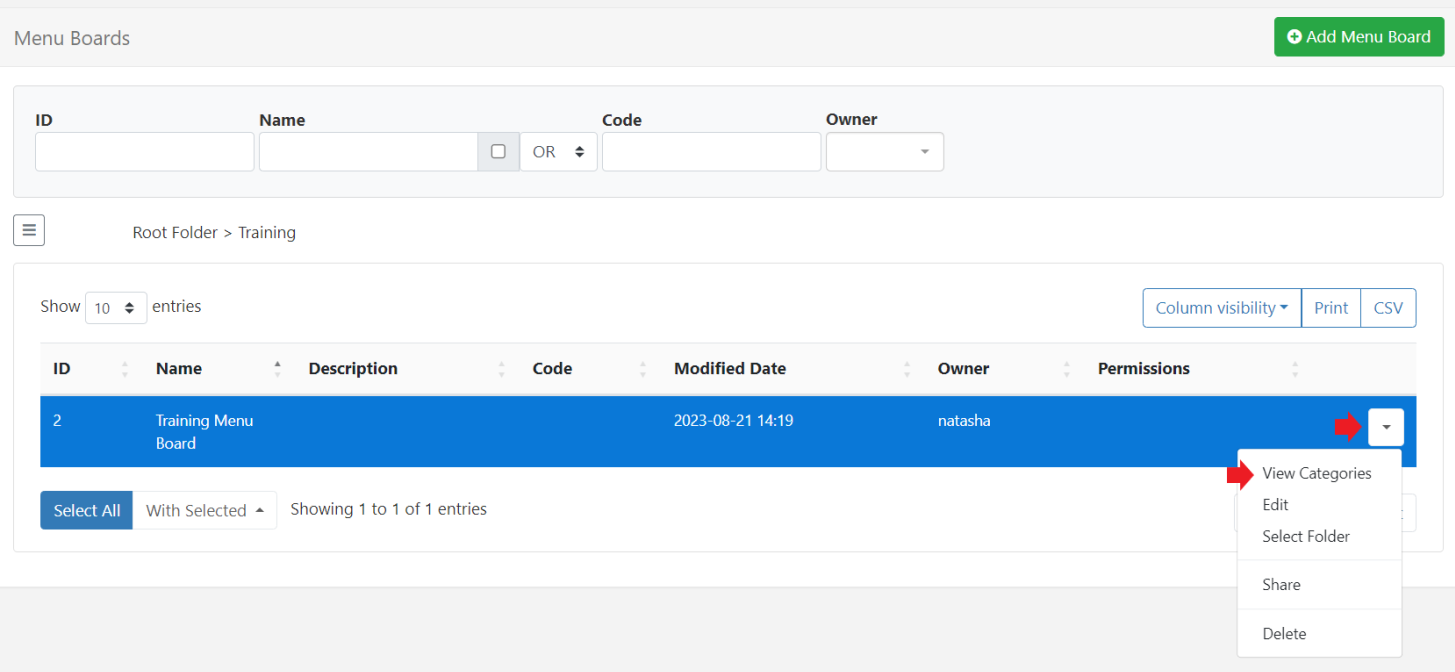Open the Column visibility dropdown
Screen dimensions: 1455x672
click(1221, 308)
